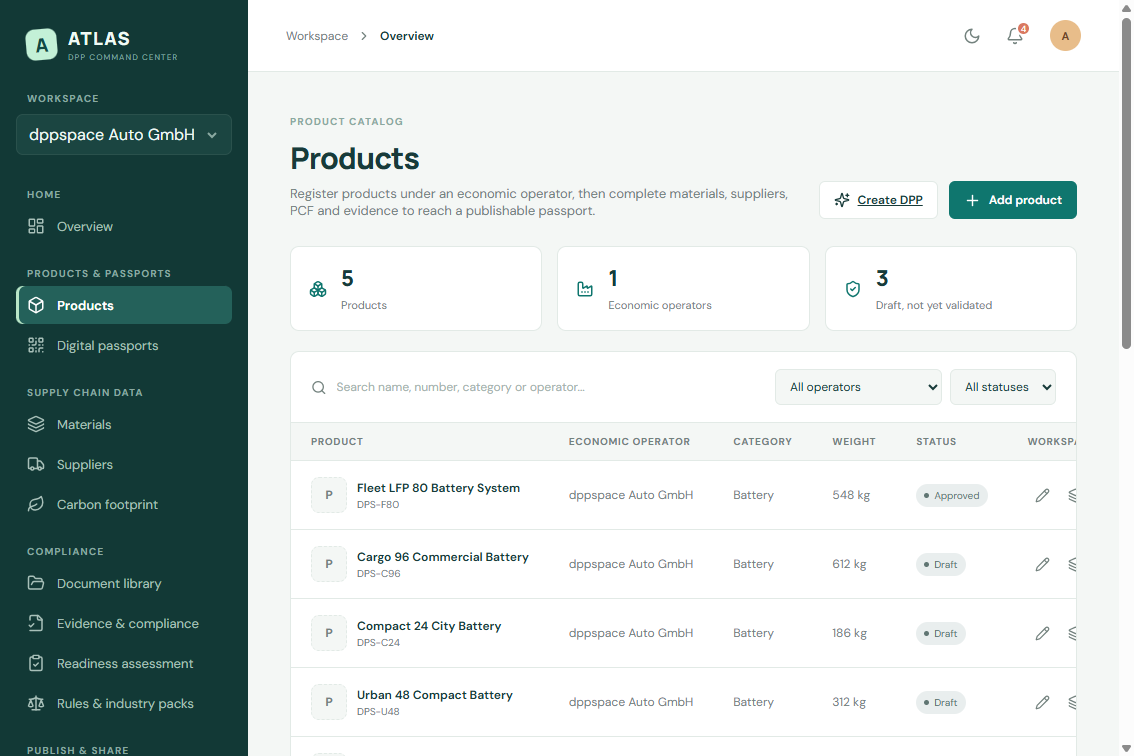The height and width of the screenshot is (756, 1134).
Task: Click the Weight column header
Action: pos(854,441)
